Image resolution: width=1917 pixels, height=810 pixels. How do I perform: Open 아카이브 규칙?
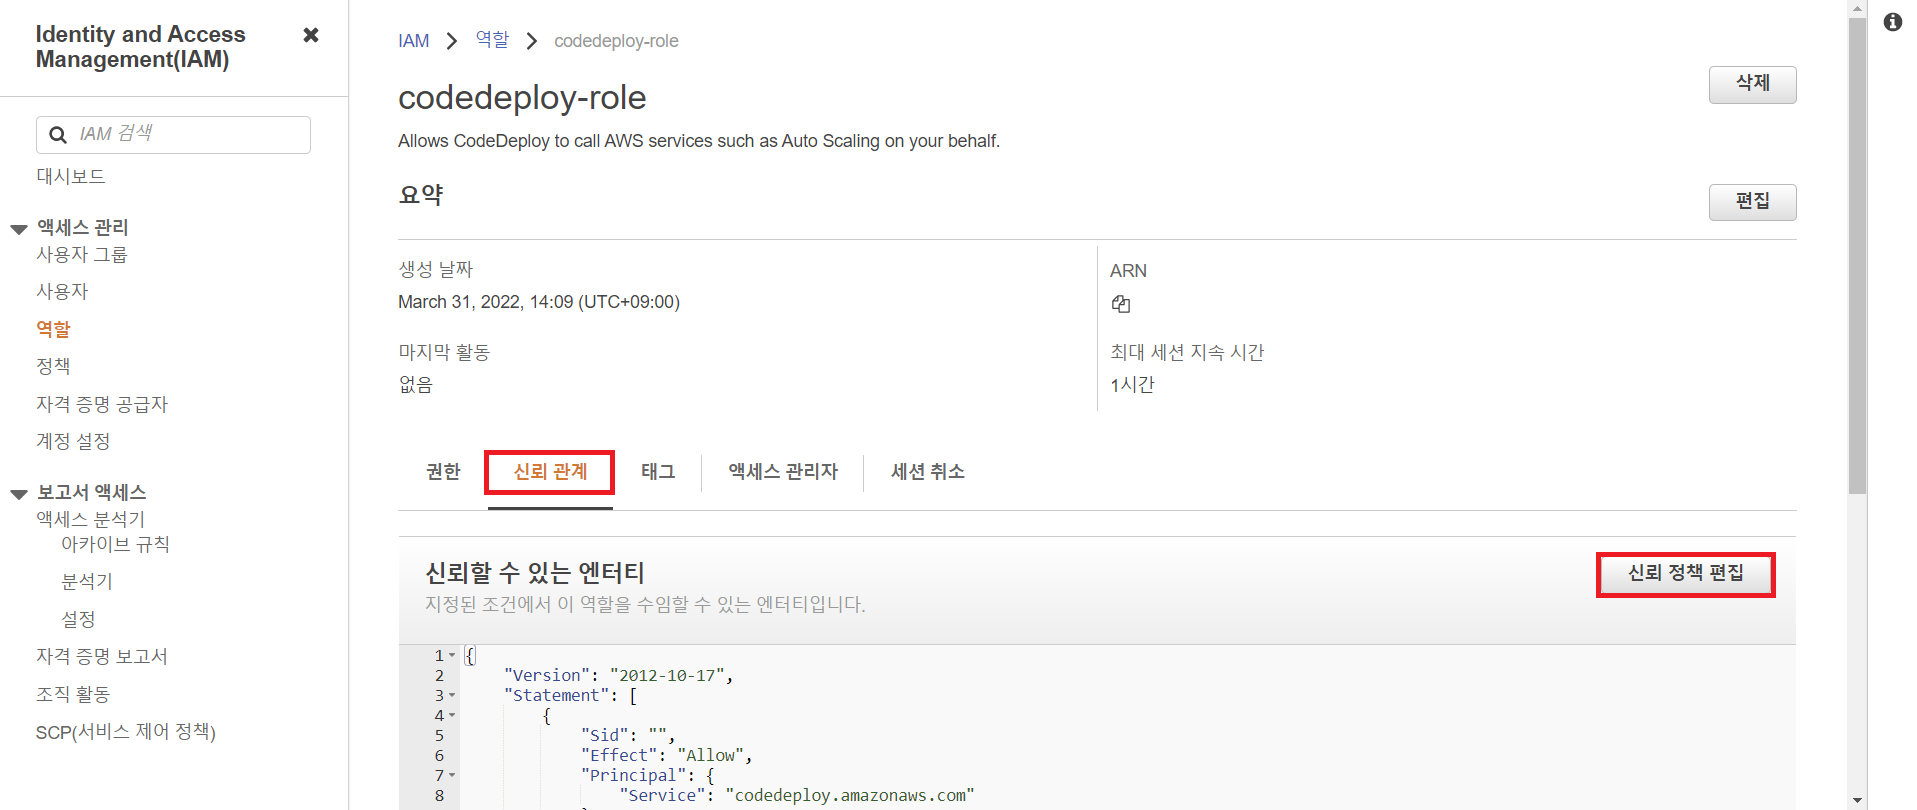pyautogui.click(x=115, y=544)
